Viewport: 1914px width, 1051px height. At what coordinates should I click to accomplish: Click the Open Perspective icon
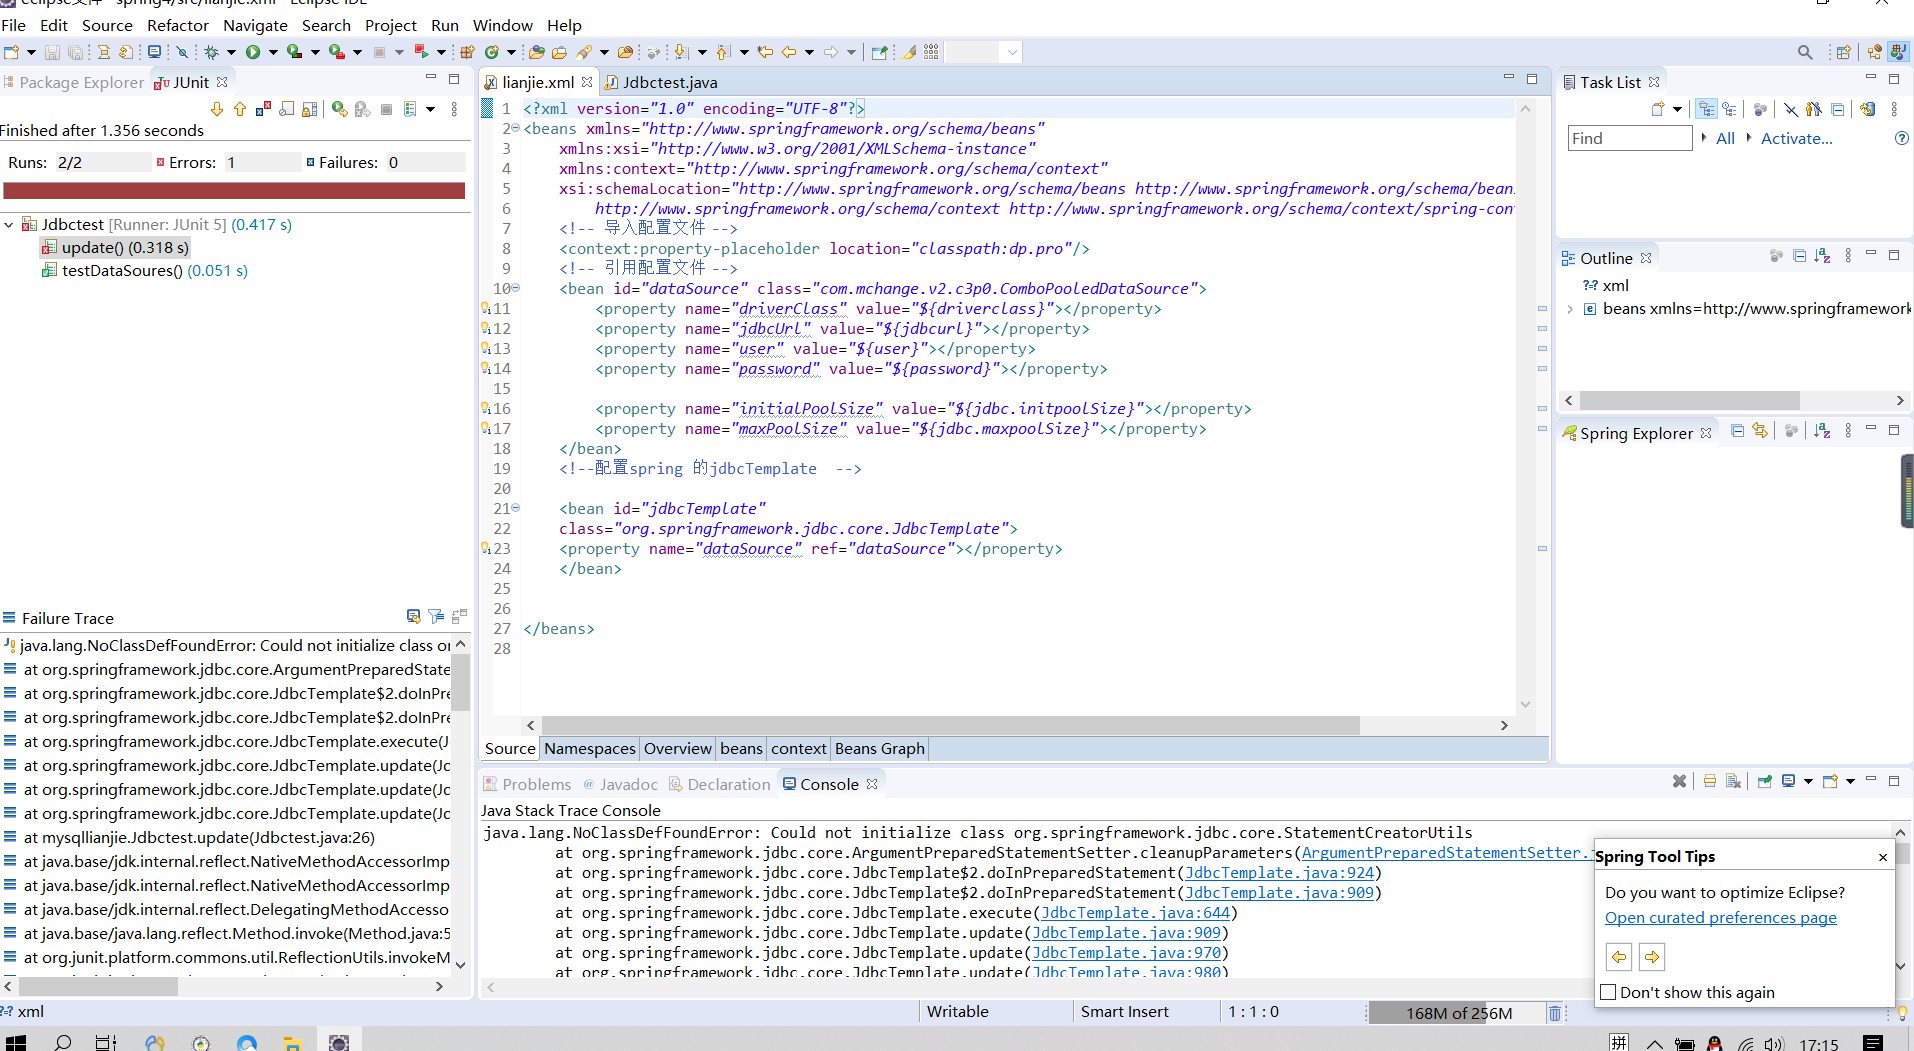(x=1843, y=52)
